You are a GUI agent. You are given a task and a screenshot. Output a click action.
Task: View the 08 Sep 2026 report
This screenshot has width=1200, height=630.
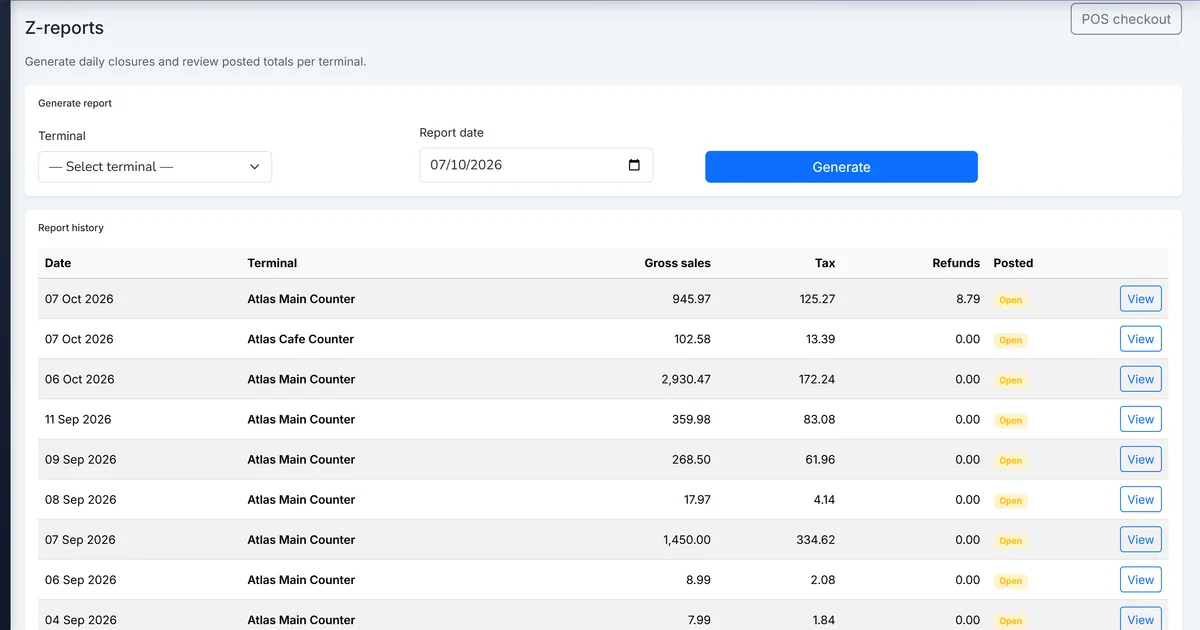1140,499
